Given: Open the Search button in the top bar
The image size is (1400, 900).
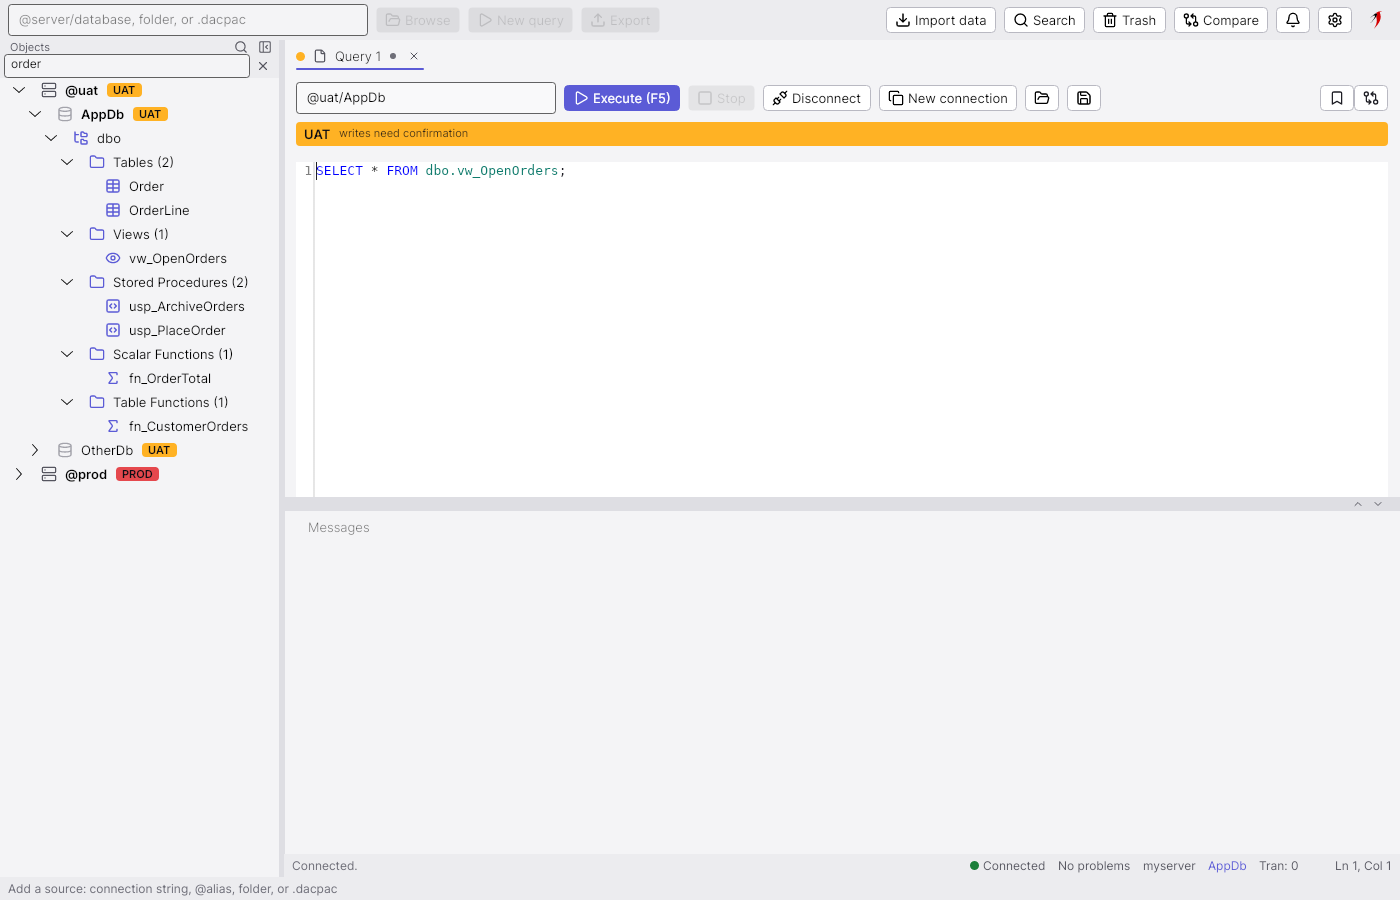Looking at the screenshot, I should [x=1044, y=20].
